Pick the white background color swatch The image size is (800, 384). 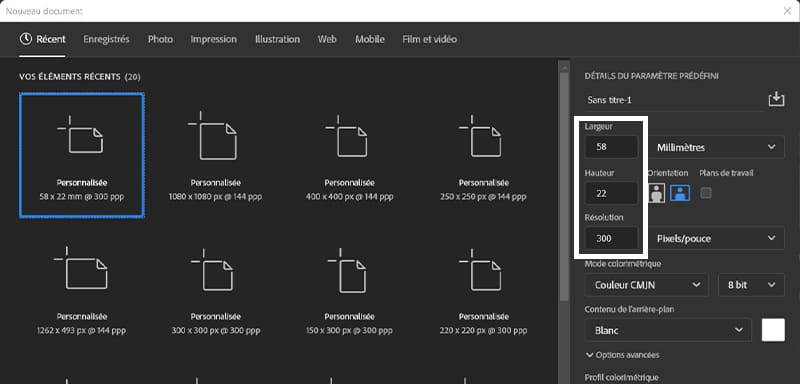coord(773,330)
